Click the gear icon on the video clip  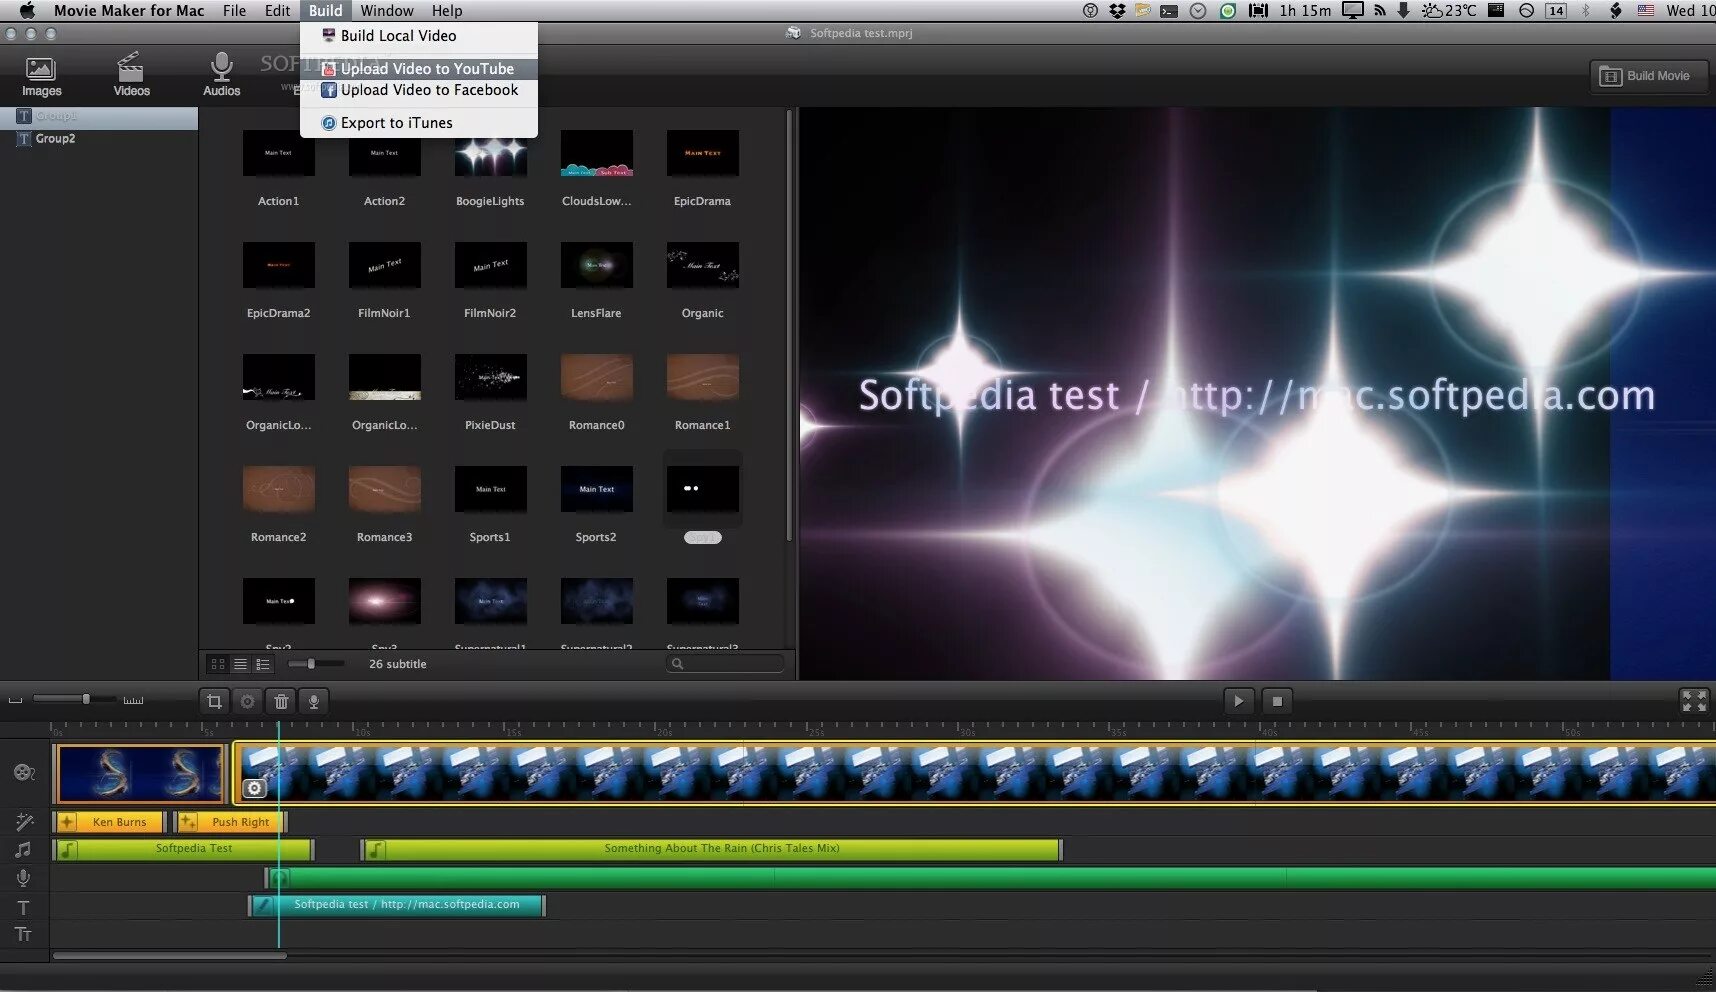(x=255, y=788)
